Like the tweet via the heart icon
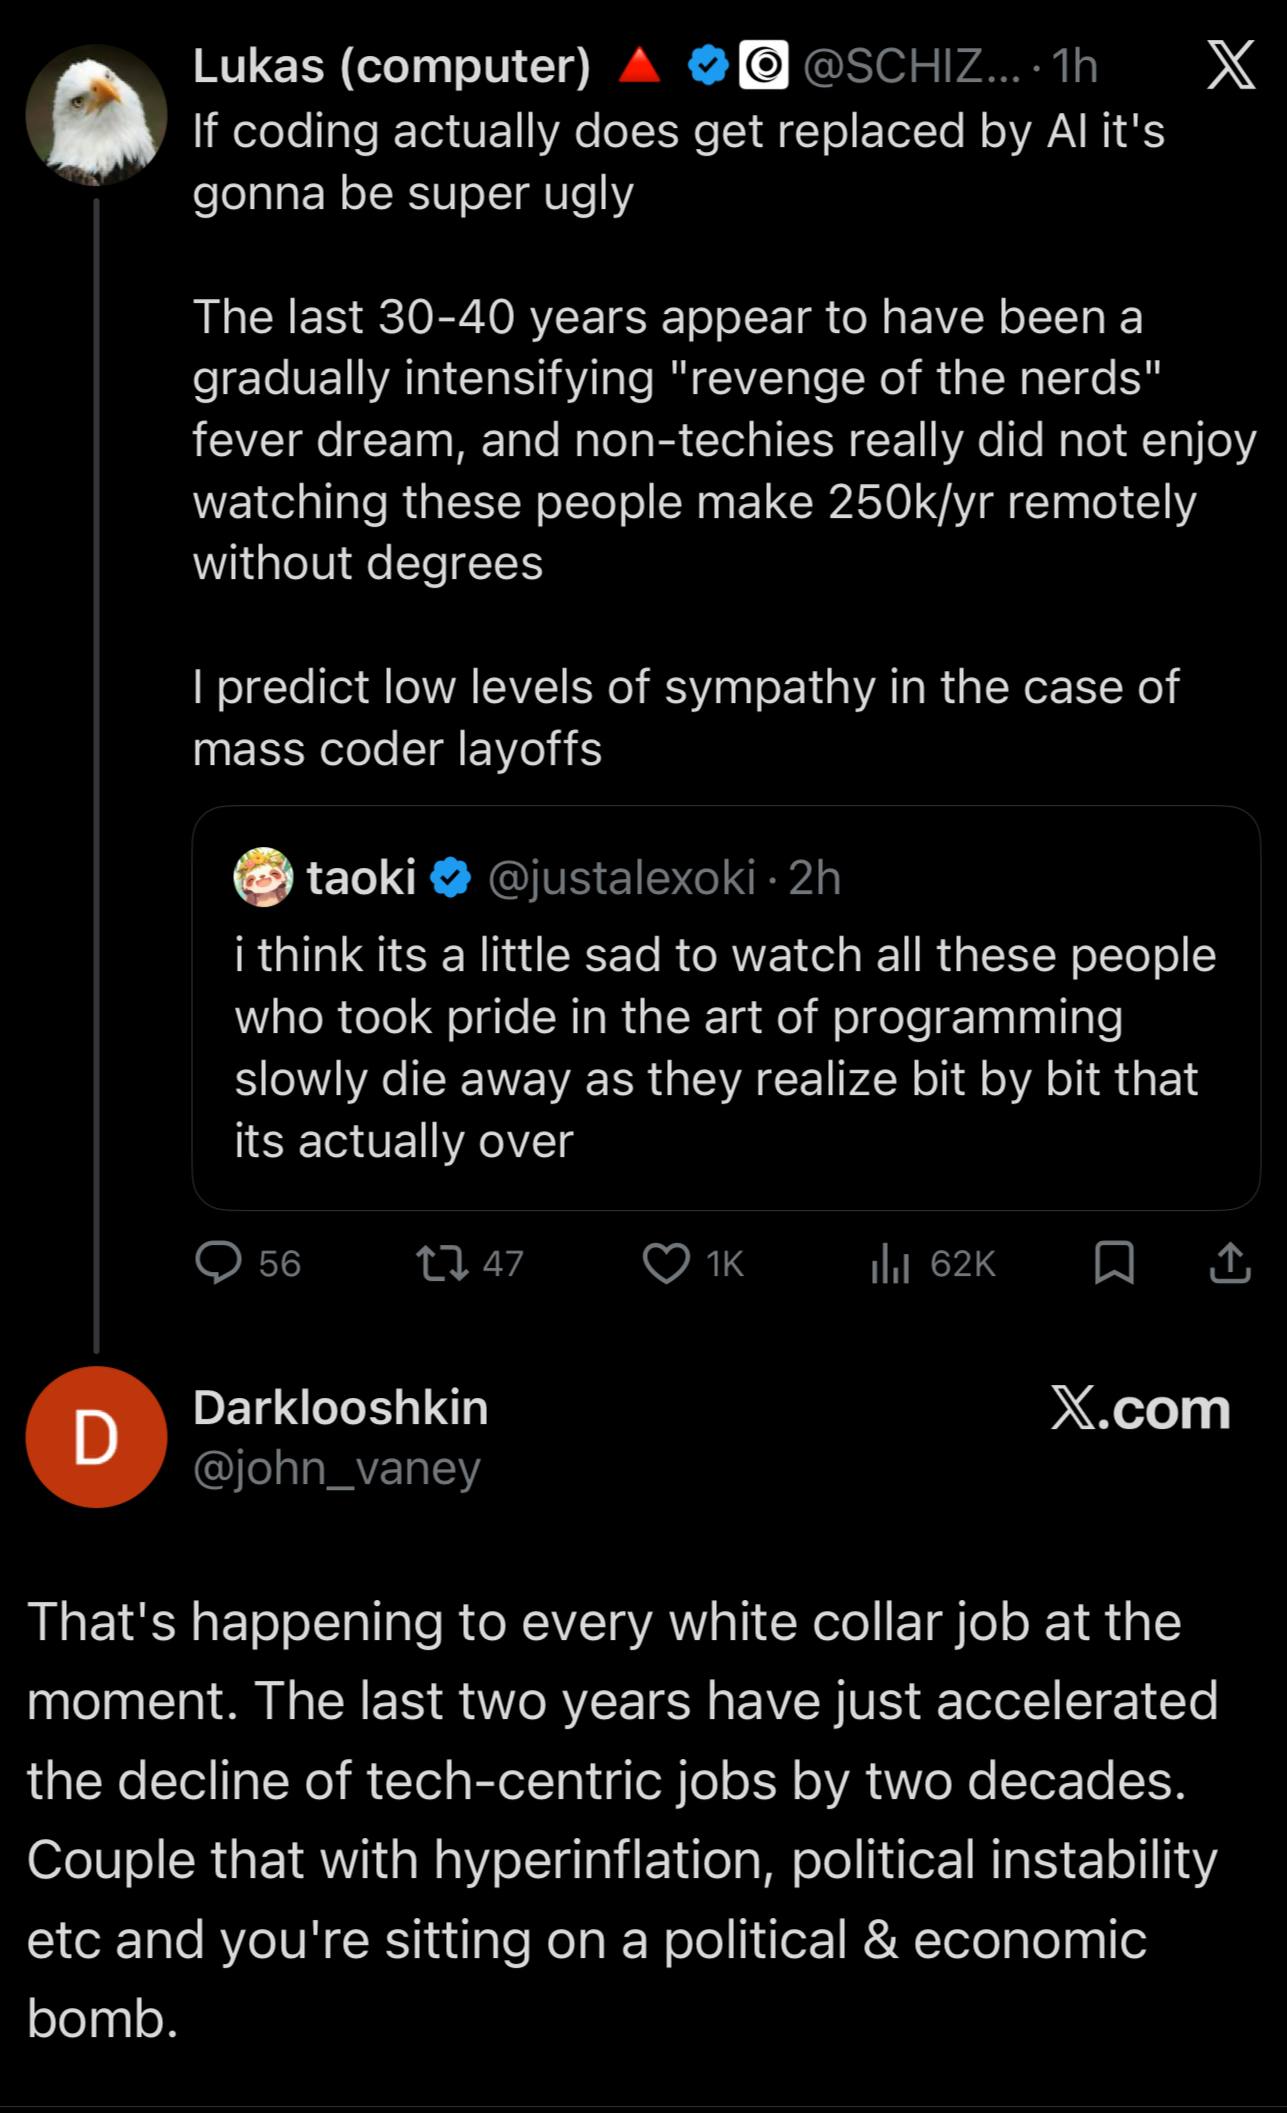 (666, 1262)
